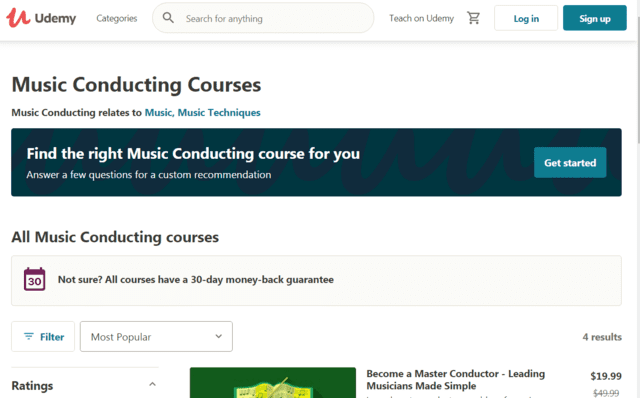
Task: Click the search magnifier icon
Action: coord(168,18)
